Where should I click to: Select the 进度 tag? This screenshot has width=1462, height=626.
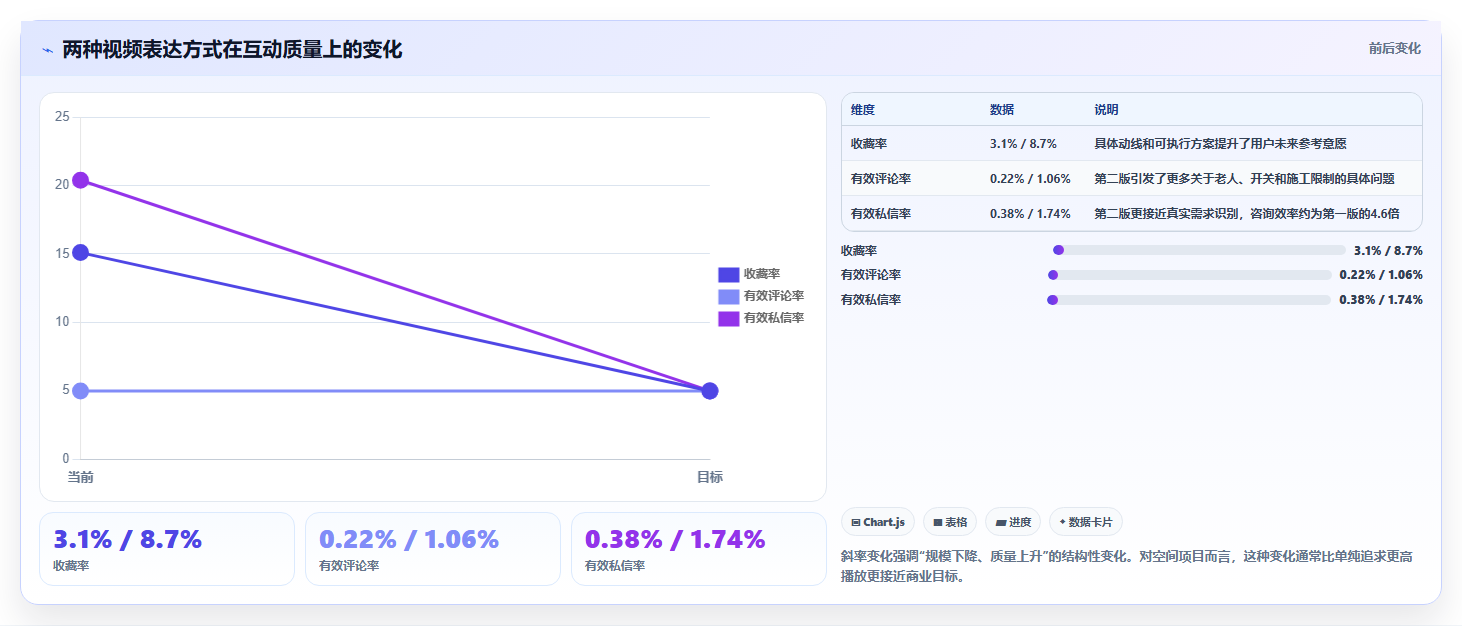(1013, 522)
